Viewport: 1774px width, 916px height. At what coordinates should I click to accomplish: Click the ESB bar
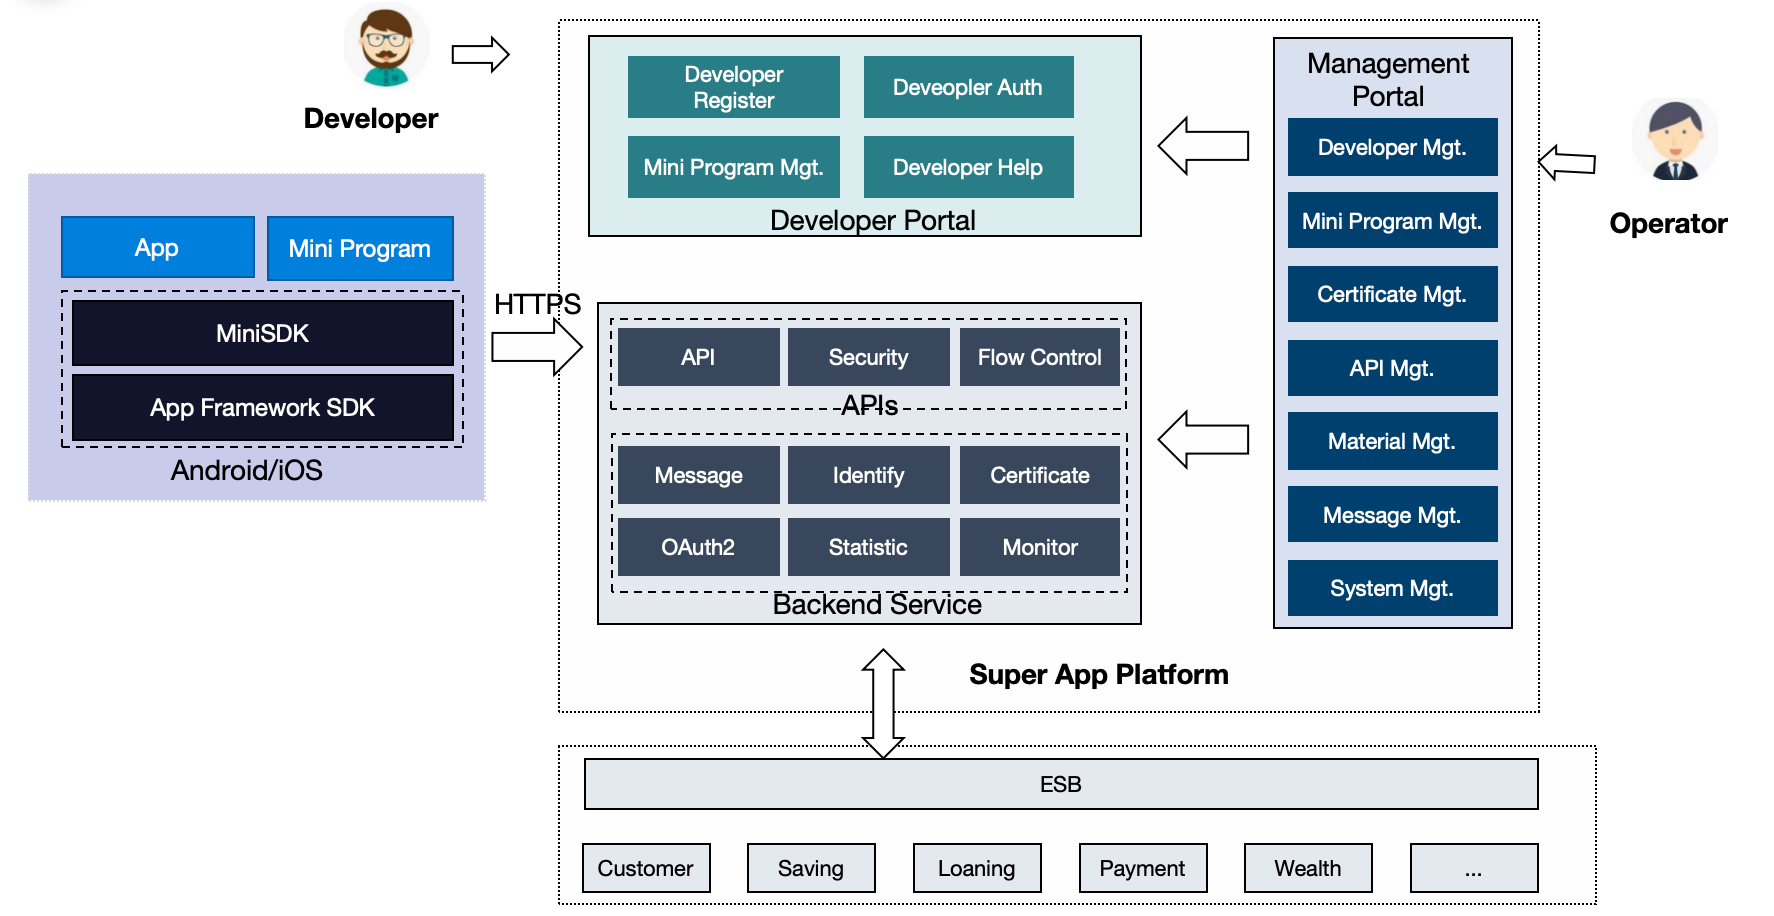(1061, 784)
